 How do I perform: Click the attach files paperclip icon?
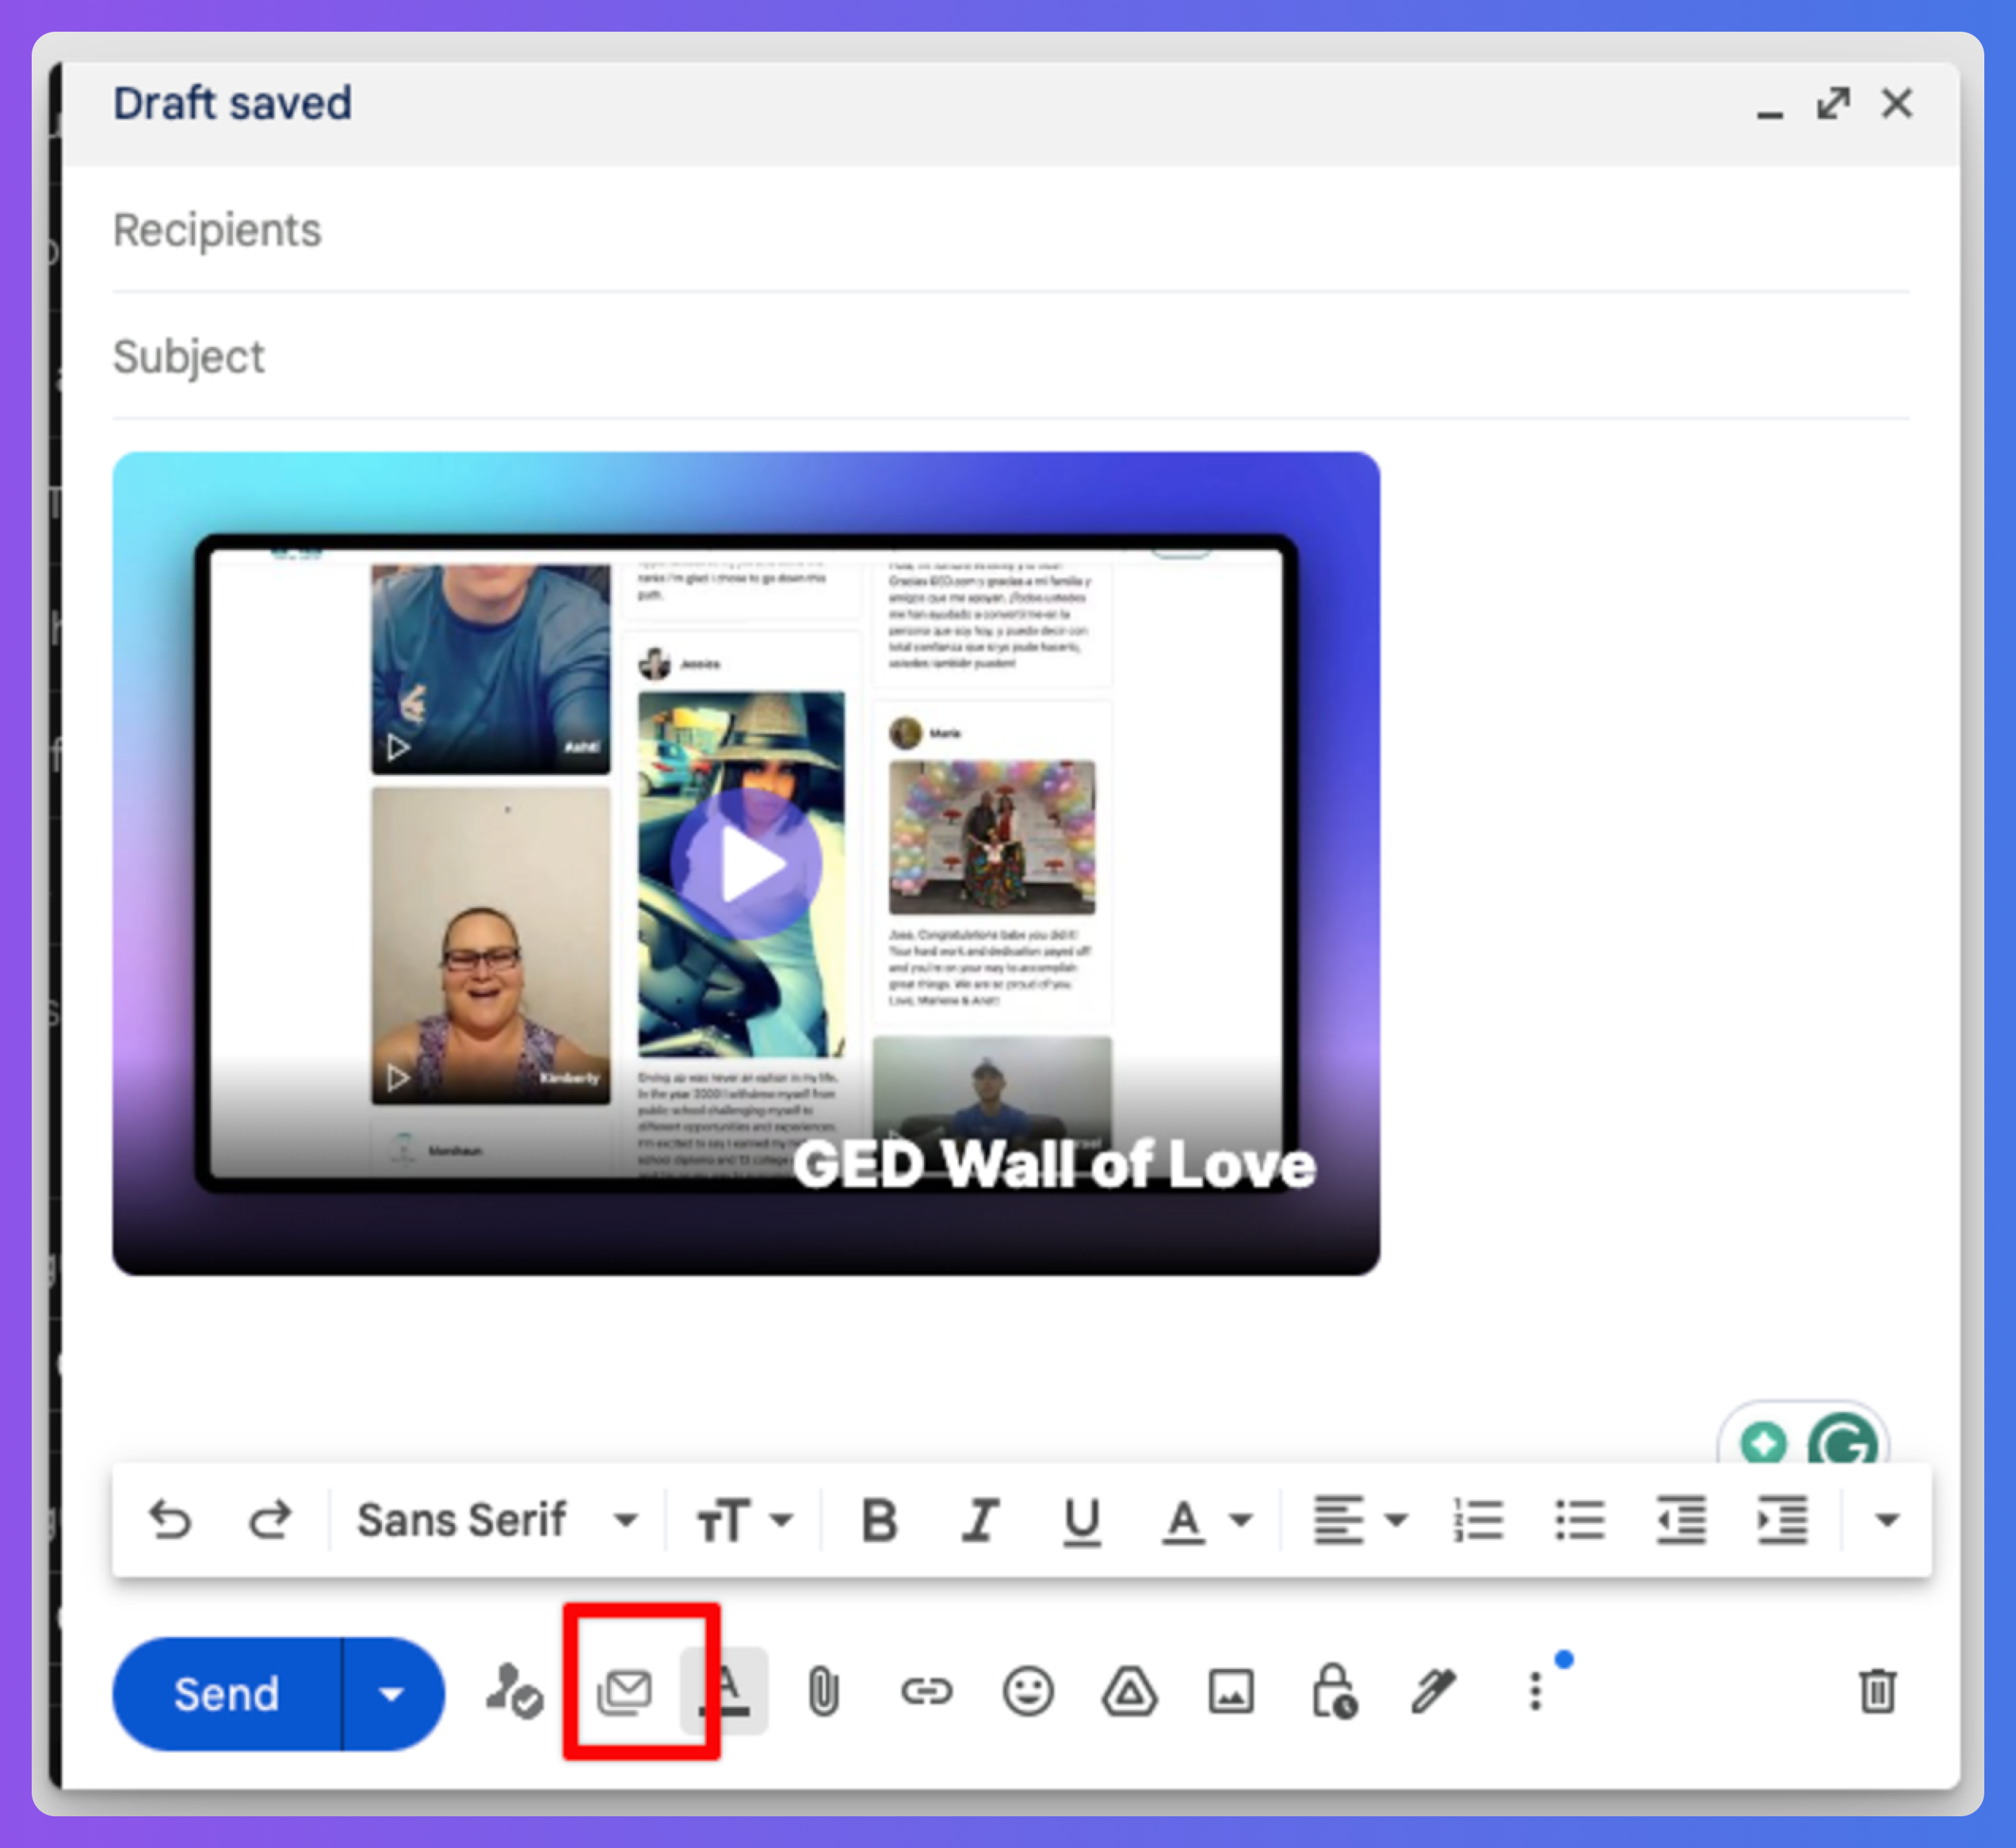823,1692
